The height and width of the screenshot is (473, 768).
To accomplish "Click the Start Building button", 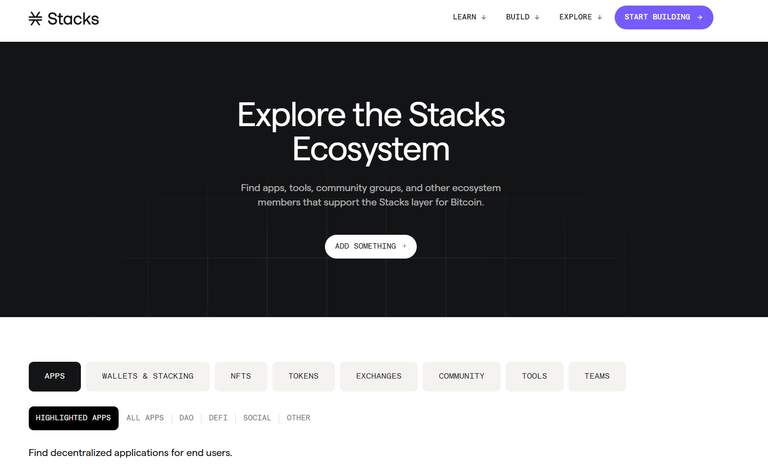I will tap(664, 17).
